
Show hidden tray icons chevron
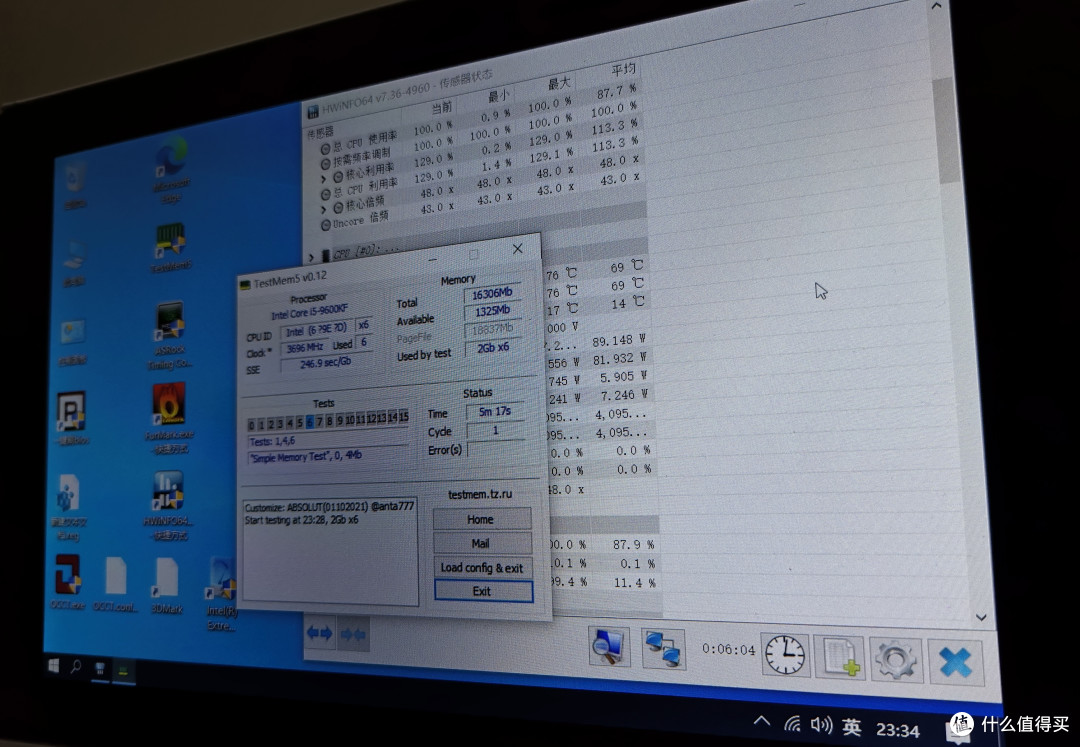[761, 721]
